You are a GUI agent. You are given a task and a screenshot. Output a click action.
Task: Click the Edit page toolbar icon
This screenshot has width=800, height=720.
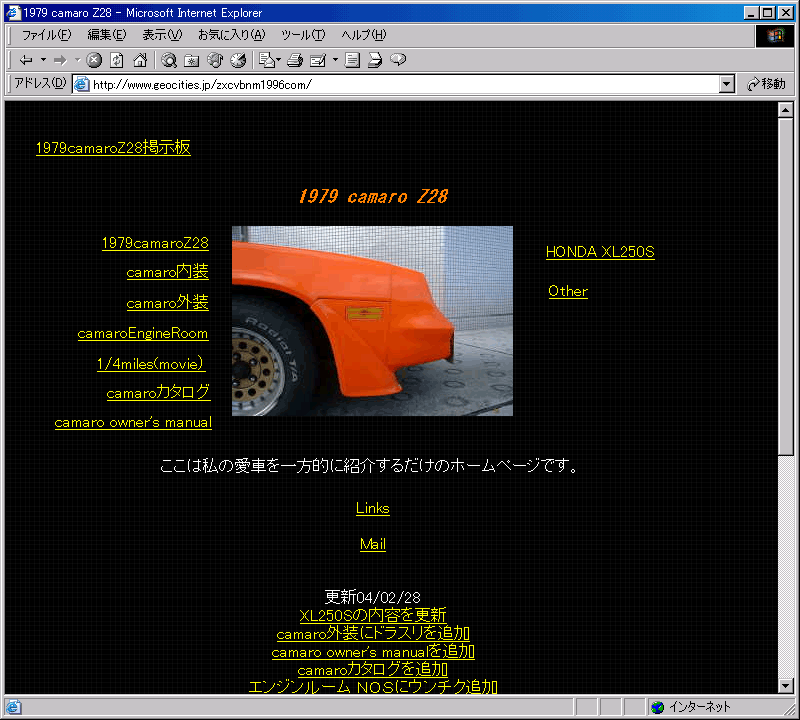tap(318, 60)
